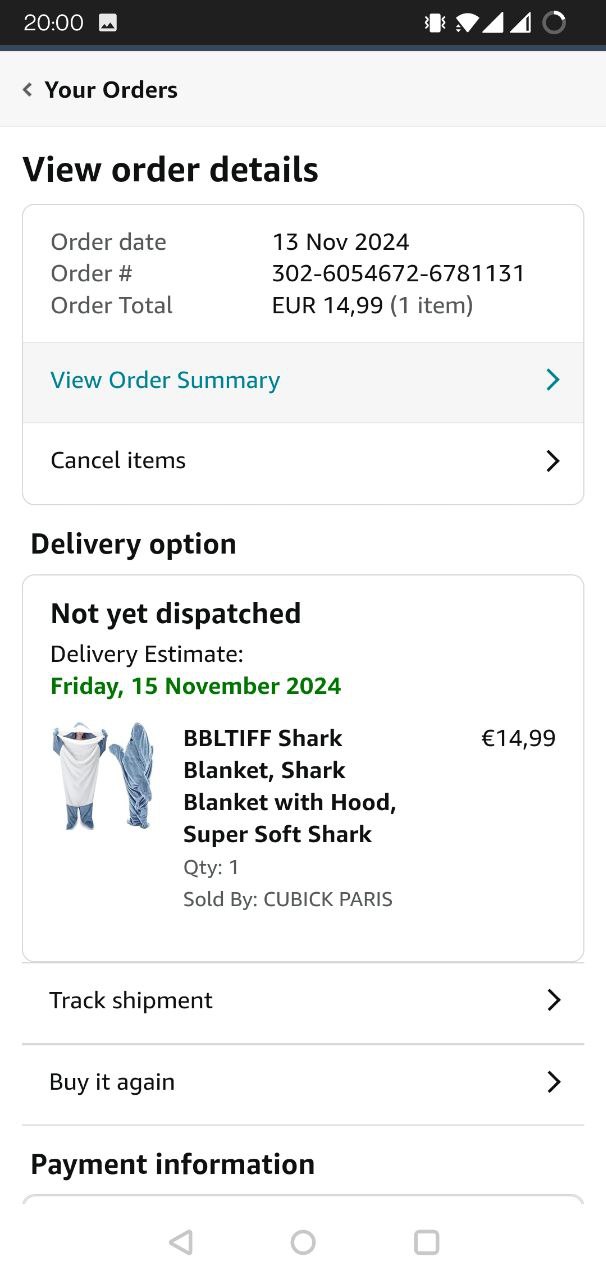This screenshot has width=606, height=1280.
Task: Tap the shark blanket product thumbnail
Action: [x=103, y=776]
